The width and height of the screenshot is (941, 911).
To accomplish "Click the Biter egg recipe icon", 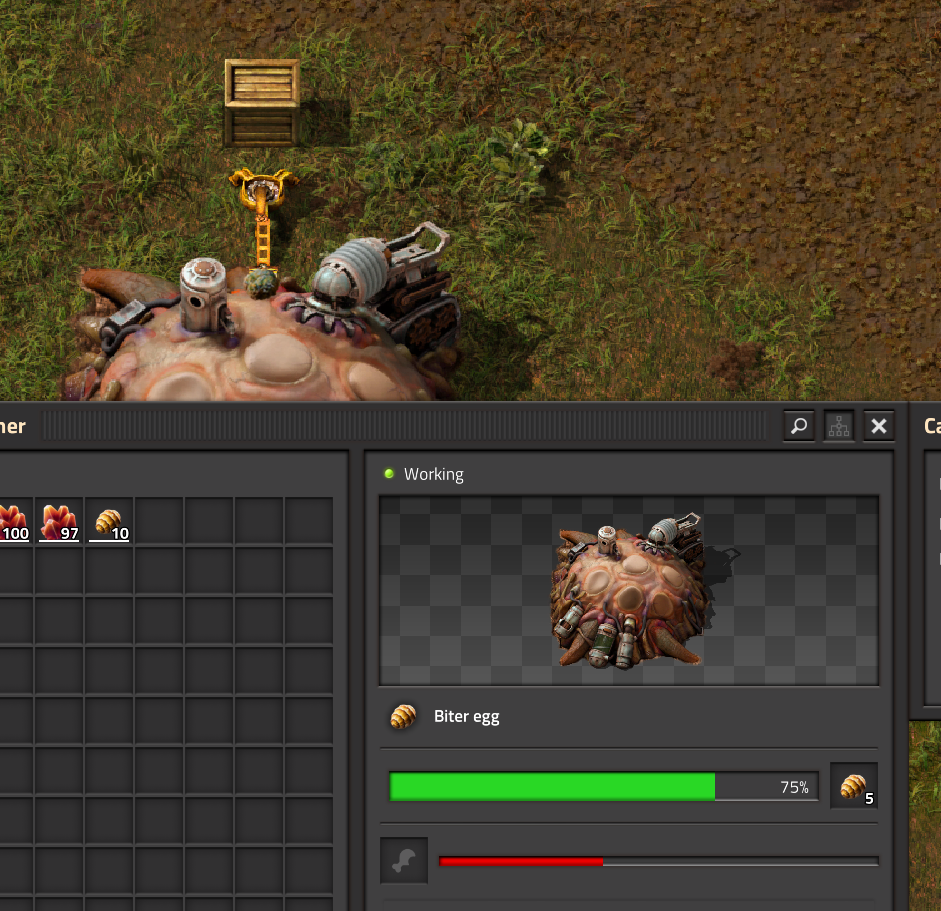I will (403, 716).
